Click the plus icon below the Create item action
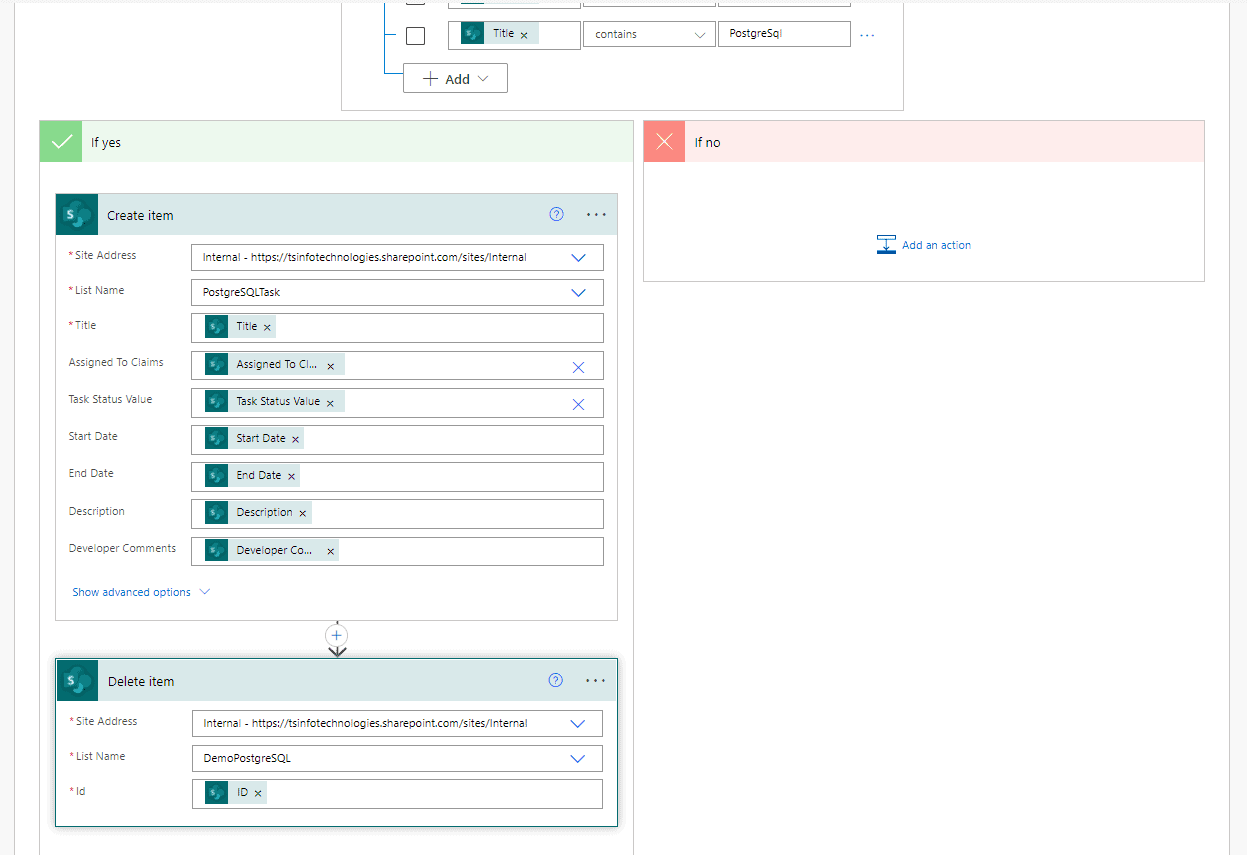Image resolution: width=1247 pixels, height=855 pixels. (336, 636)
